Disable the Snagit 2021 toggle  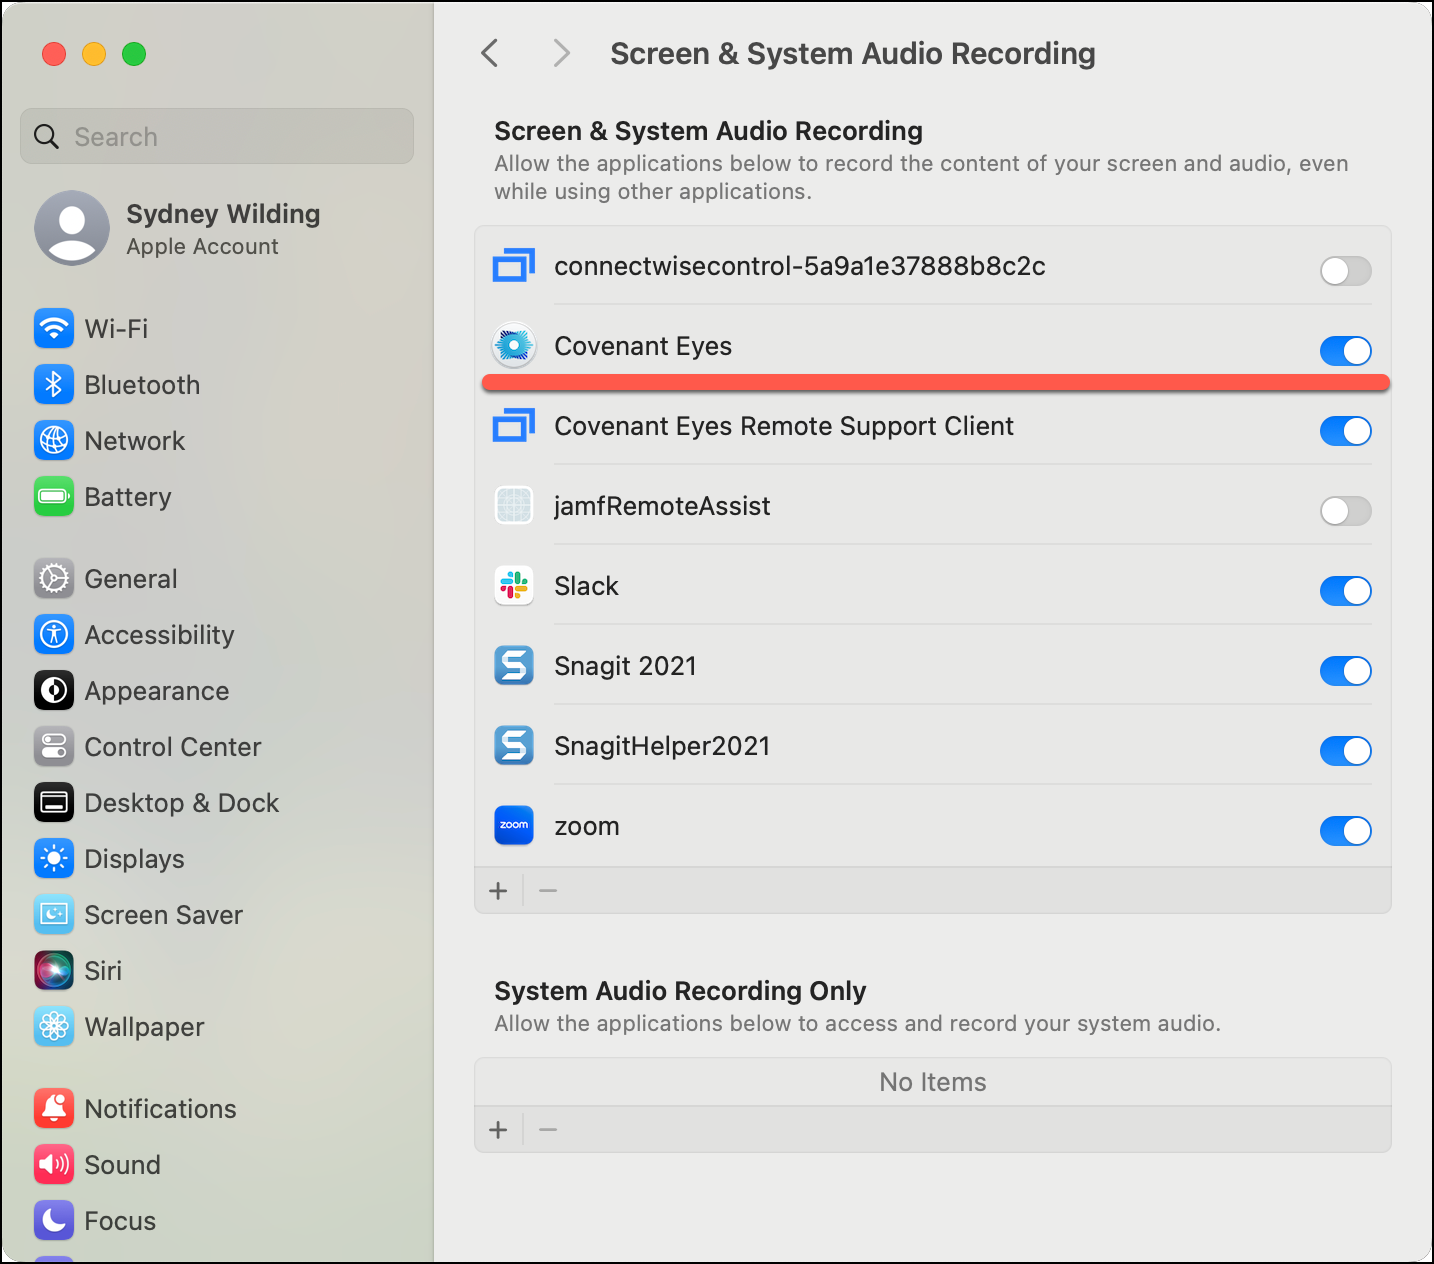1345,671
